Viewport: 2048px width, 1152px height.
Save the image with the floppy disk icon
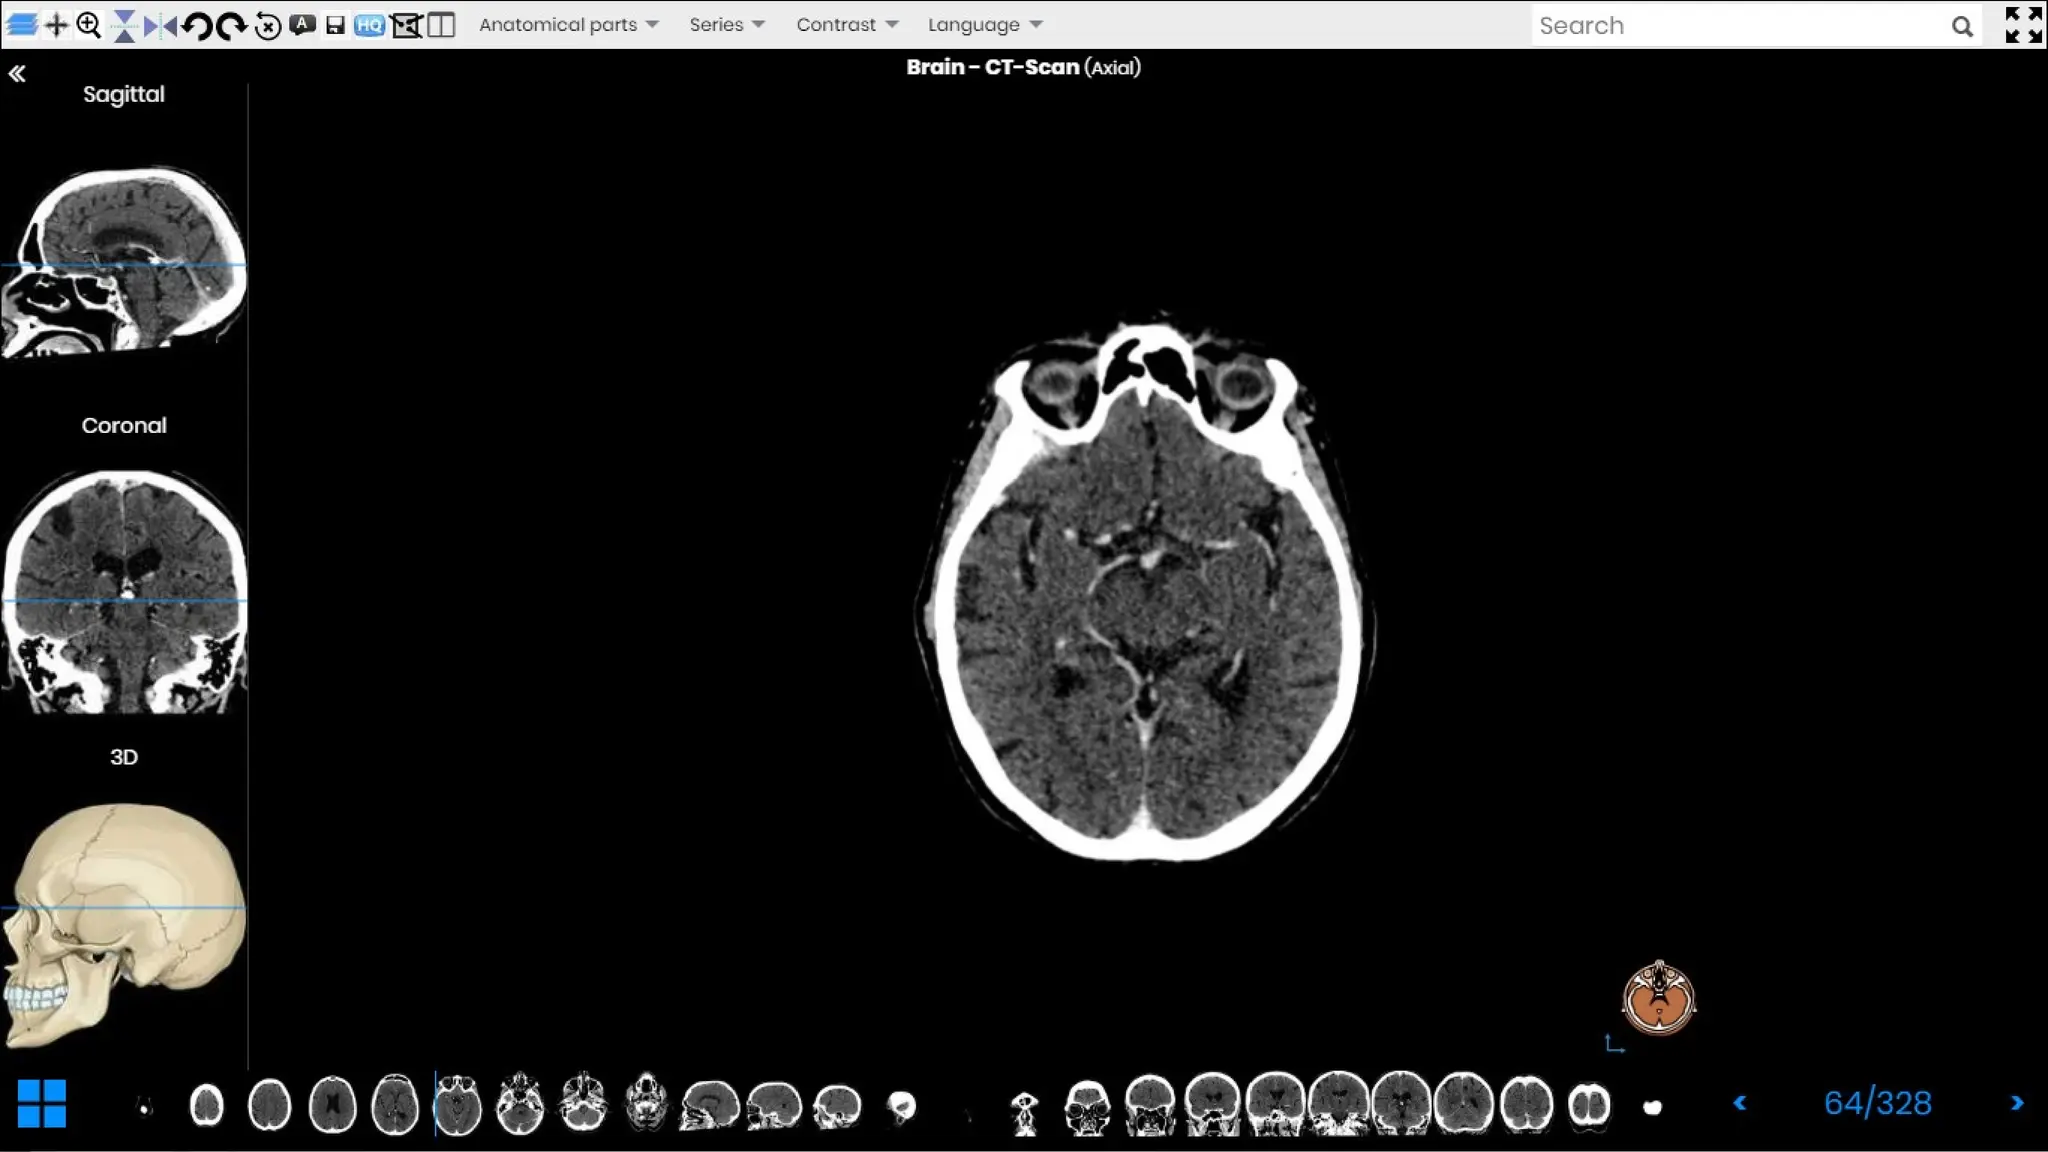pyautogui.click(x=335, y=26)
